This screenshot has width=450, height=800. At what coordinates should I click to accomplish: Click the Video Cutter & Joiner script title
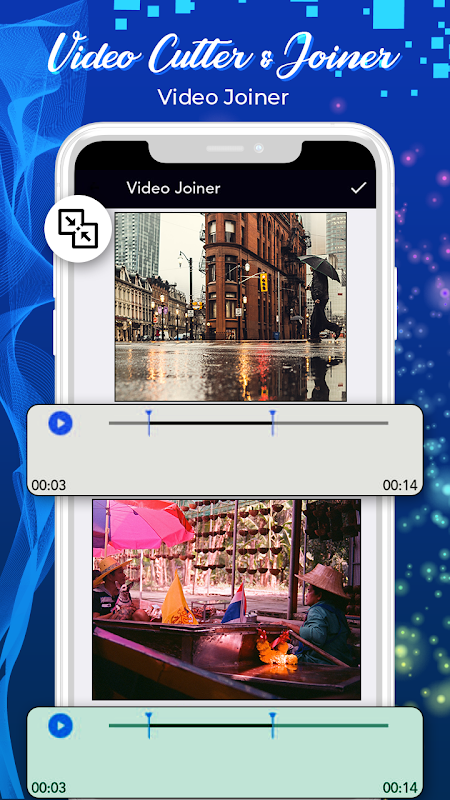pyautogui.click(x=223, y=56)
